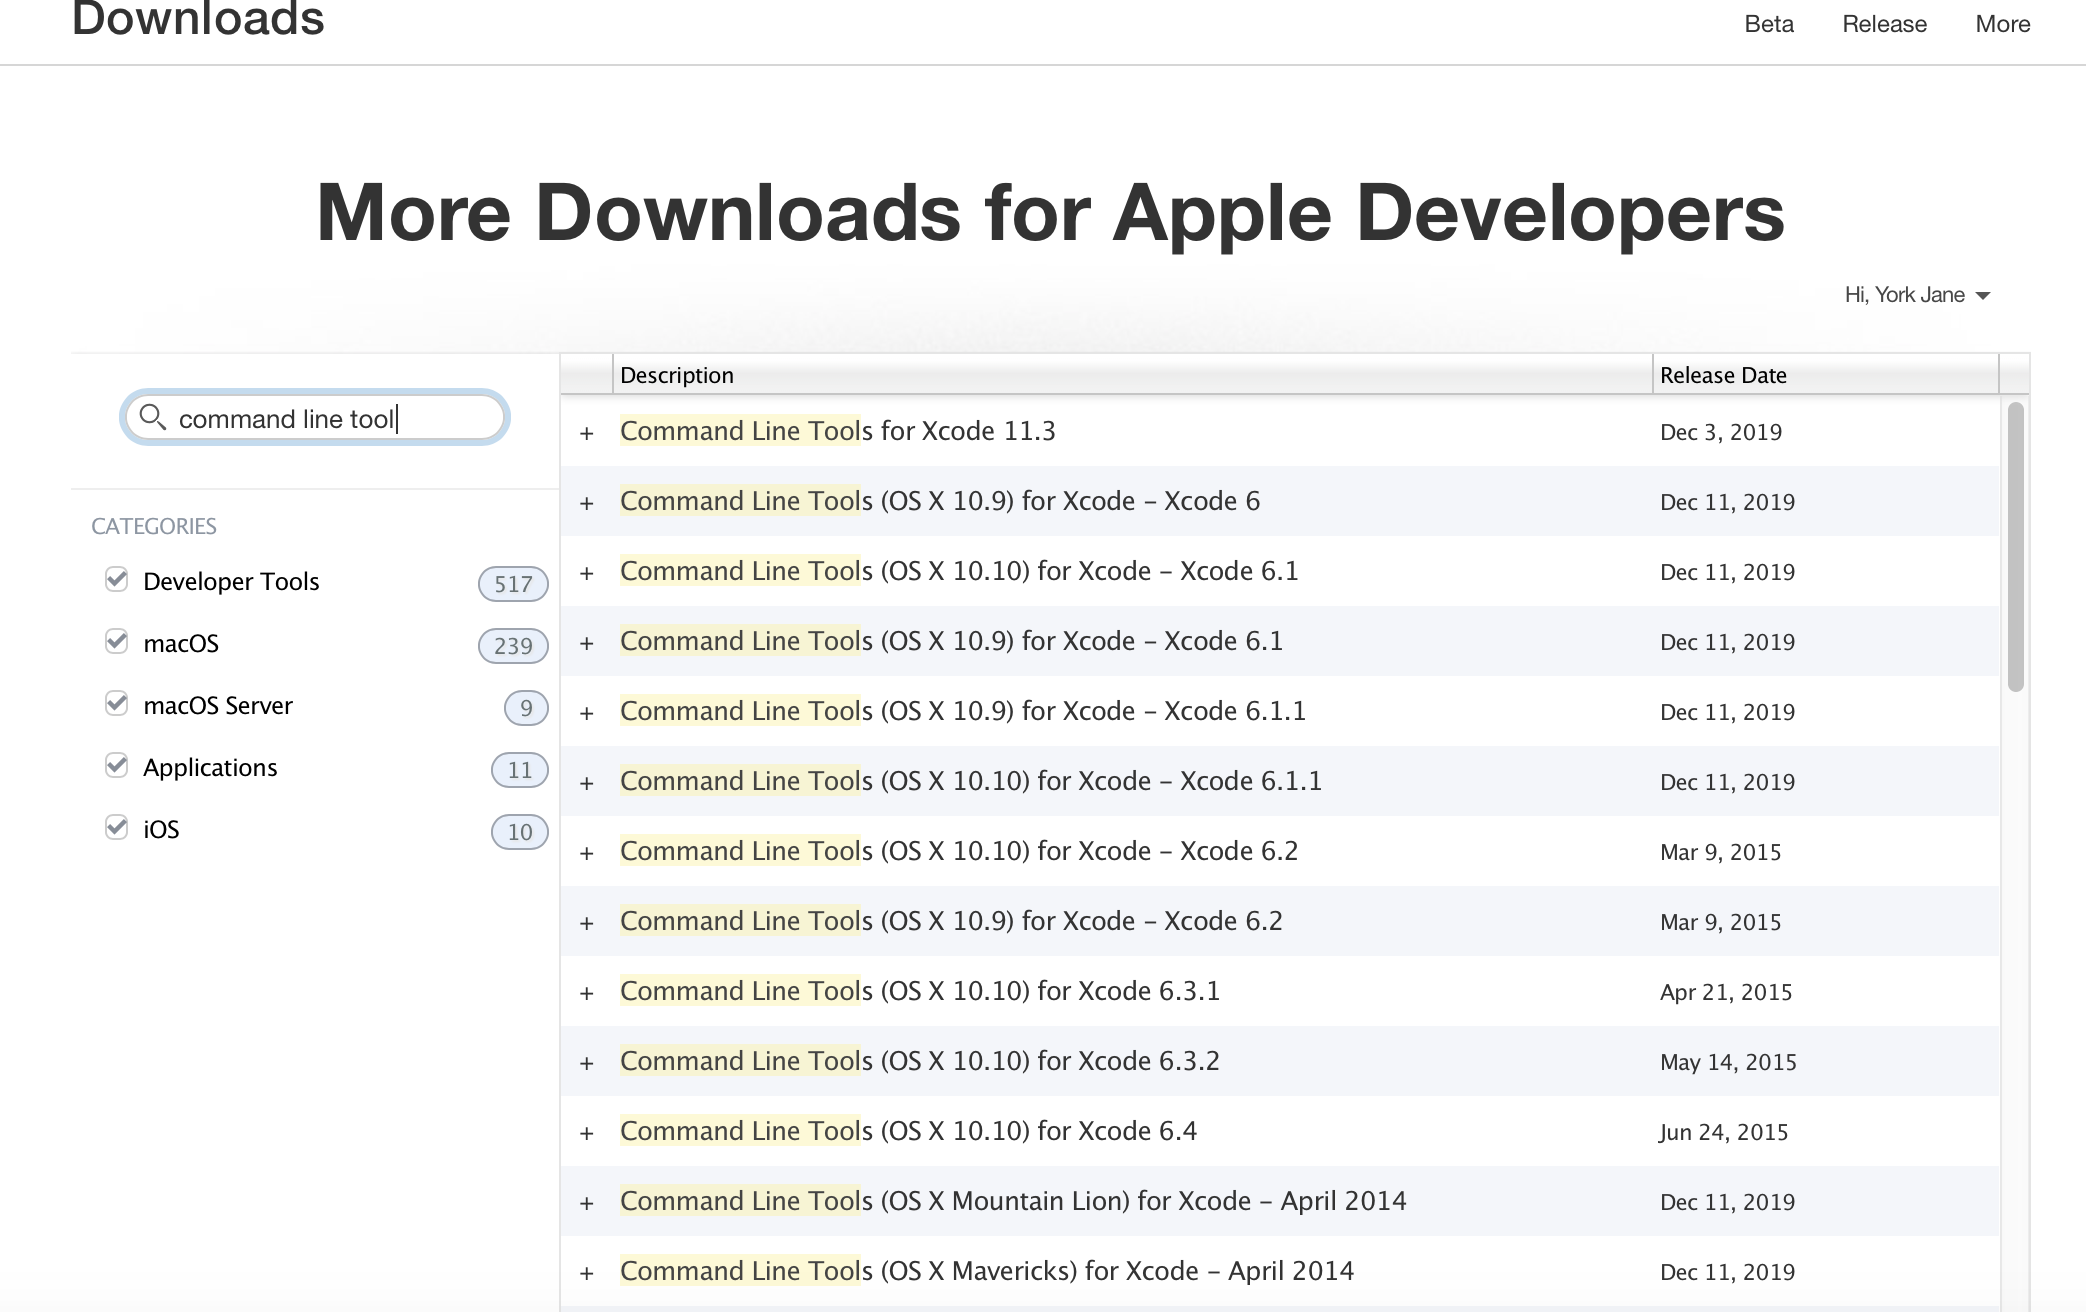This screenshot has height=1312, width=2086.
Task: Expand the Command Line Tools (OS X Mavericks) April 2014 row
Action: [x=587, y=1271]
